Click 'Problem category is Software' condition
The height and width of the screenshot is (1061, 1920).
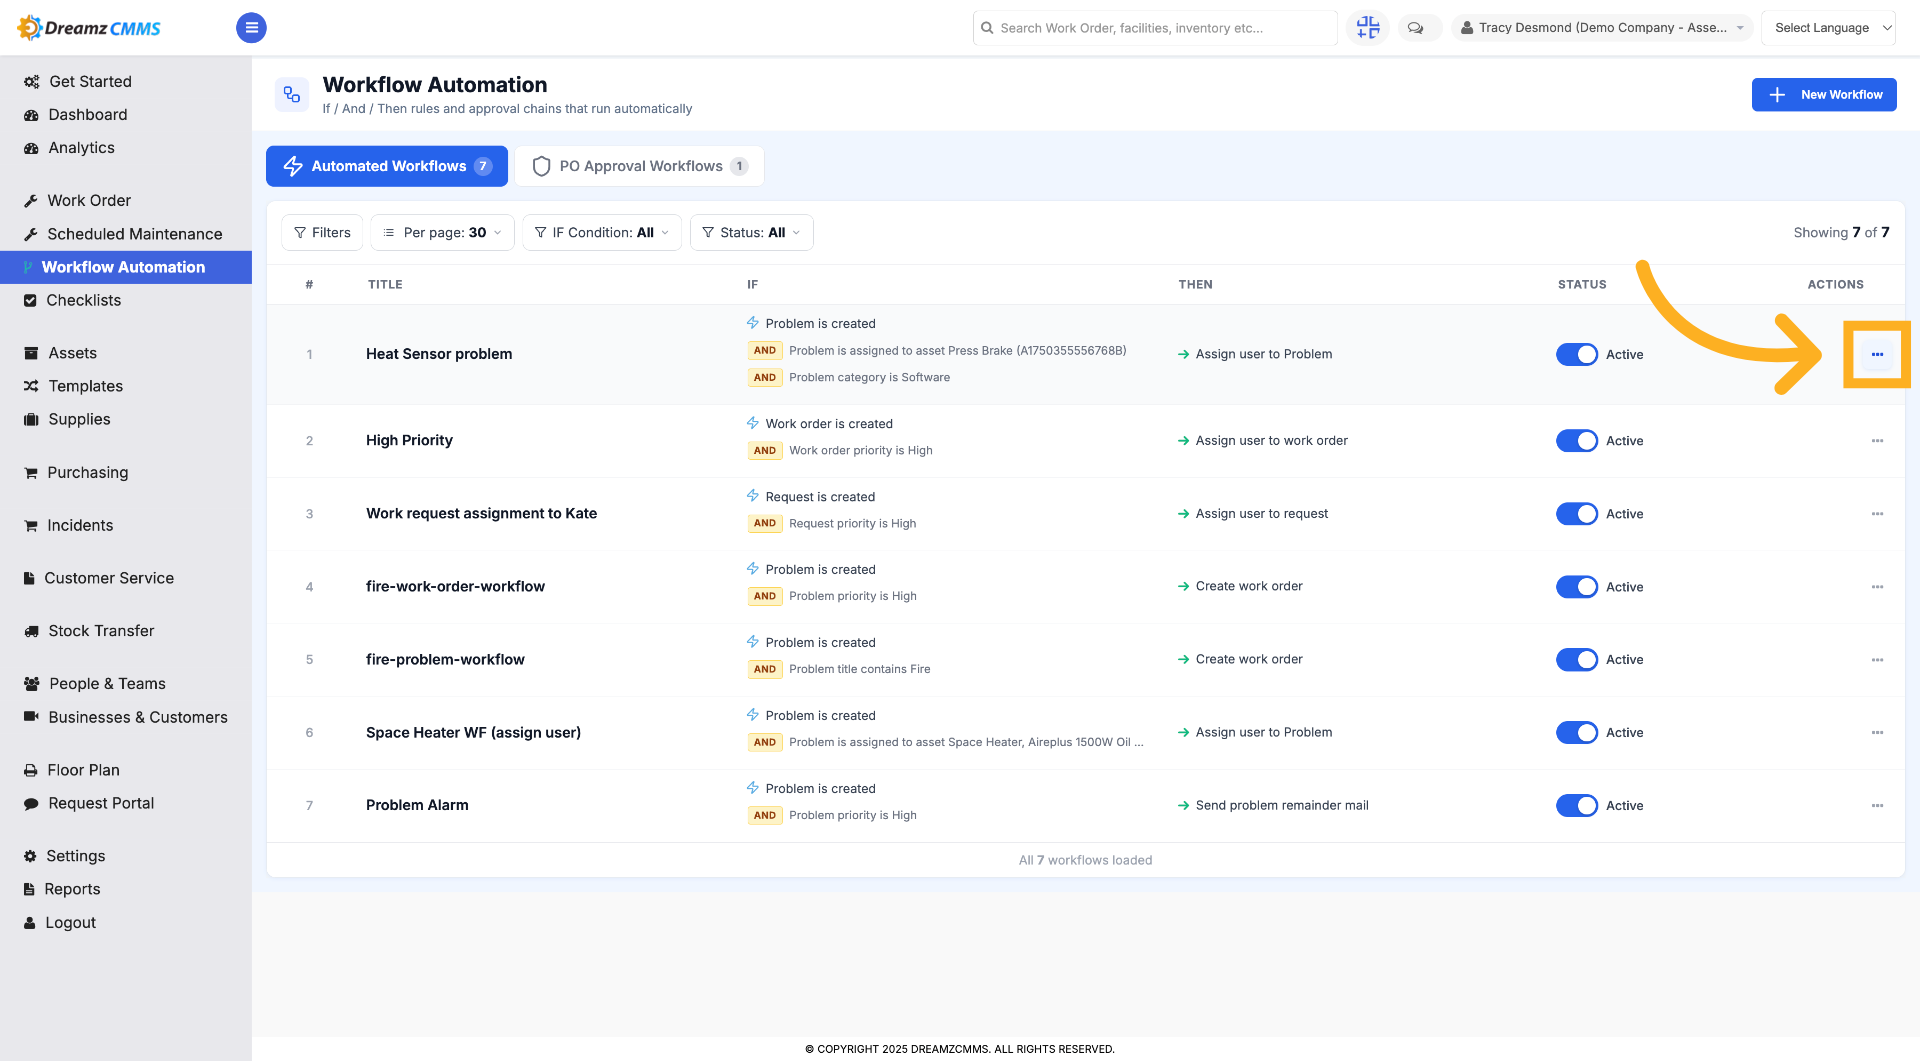pos(869,377)
